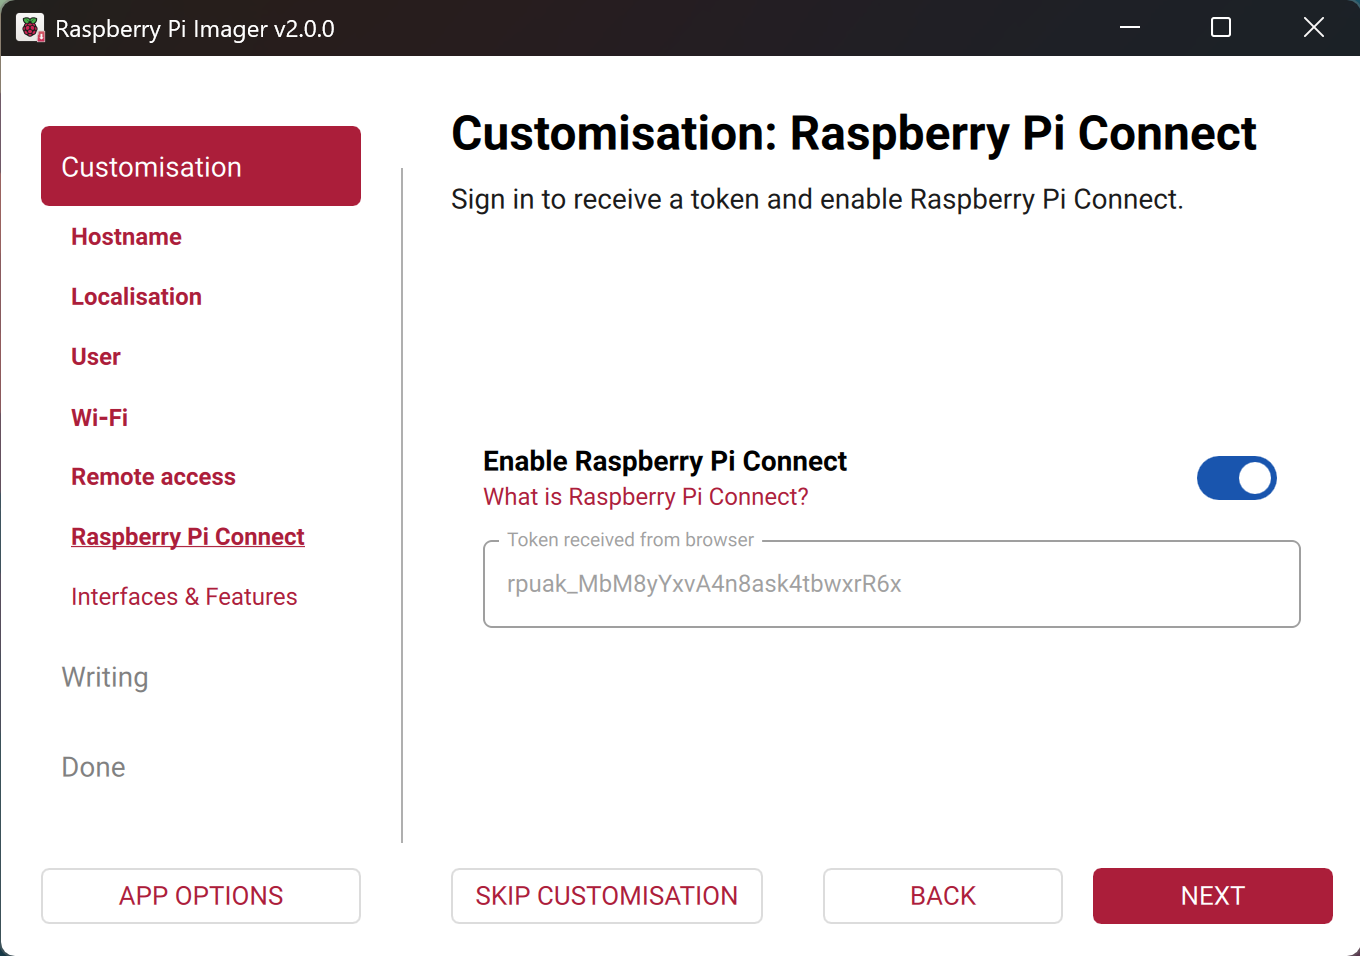Open the Wi-Fi configuration section
This screenshot has width=1360, height=956.
[x=99, y=417]
